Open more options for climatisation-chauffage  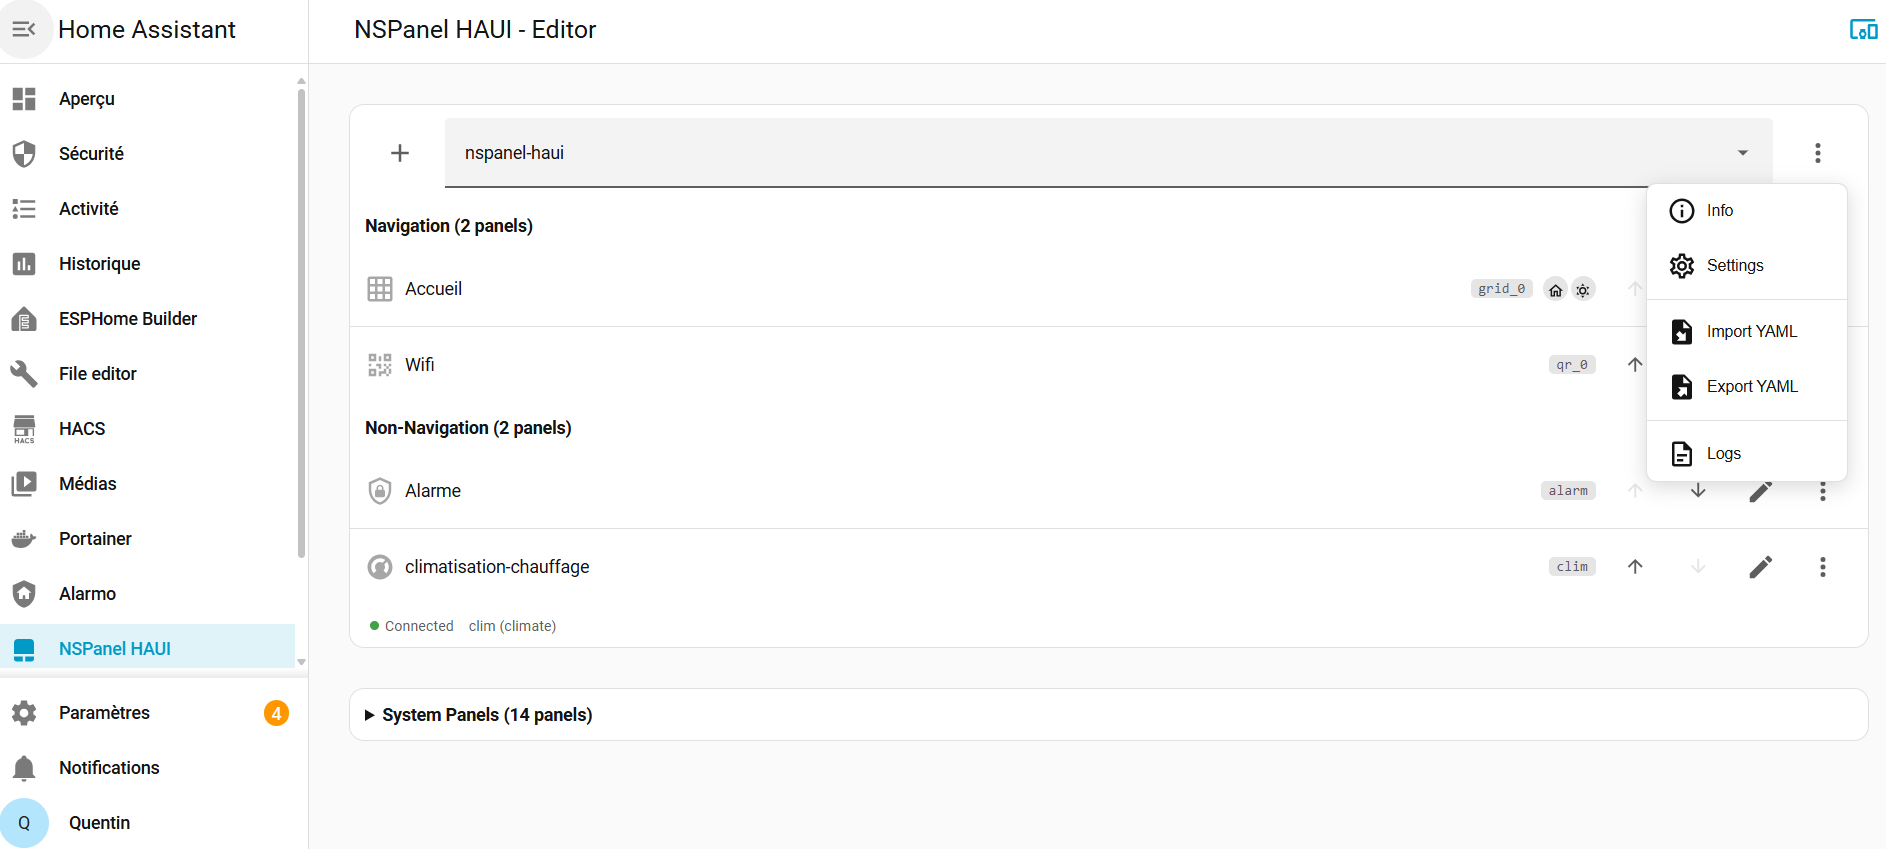click(x=1823, y=567)
